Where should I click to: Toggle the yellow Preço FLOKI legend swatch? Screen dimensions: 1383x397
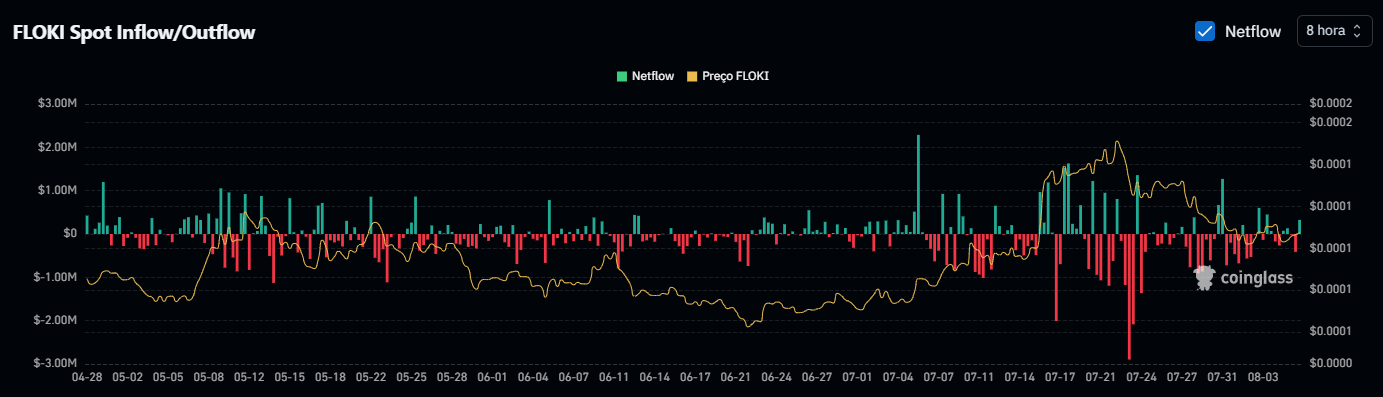[692, 76]
